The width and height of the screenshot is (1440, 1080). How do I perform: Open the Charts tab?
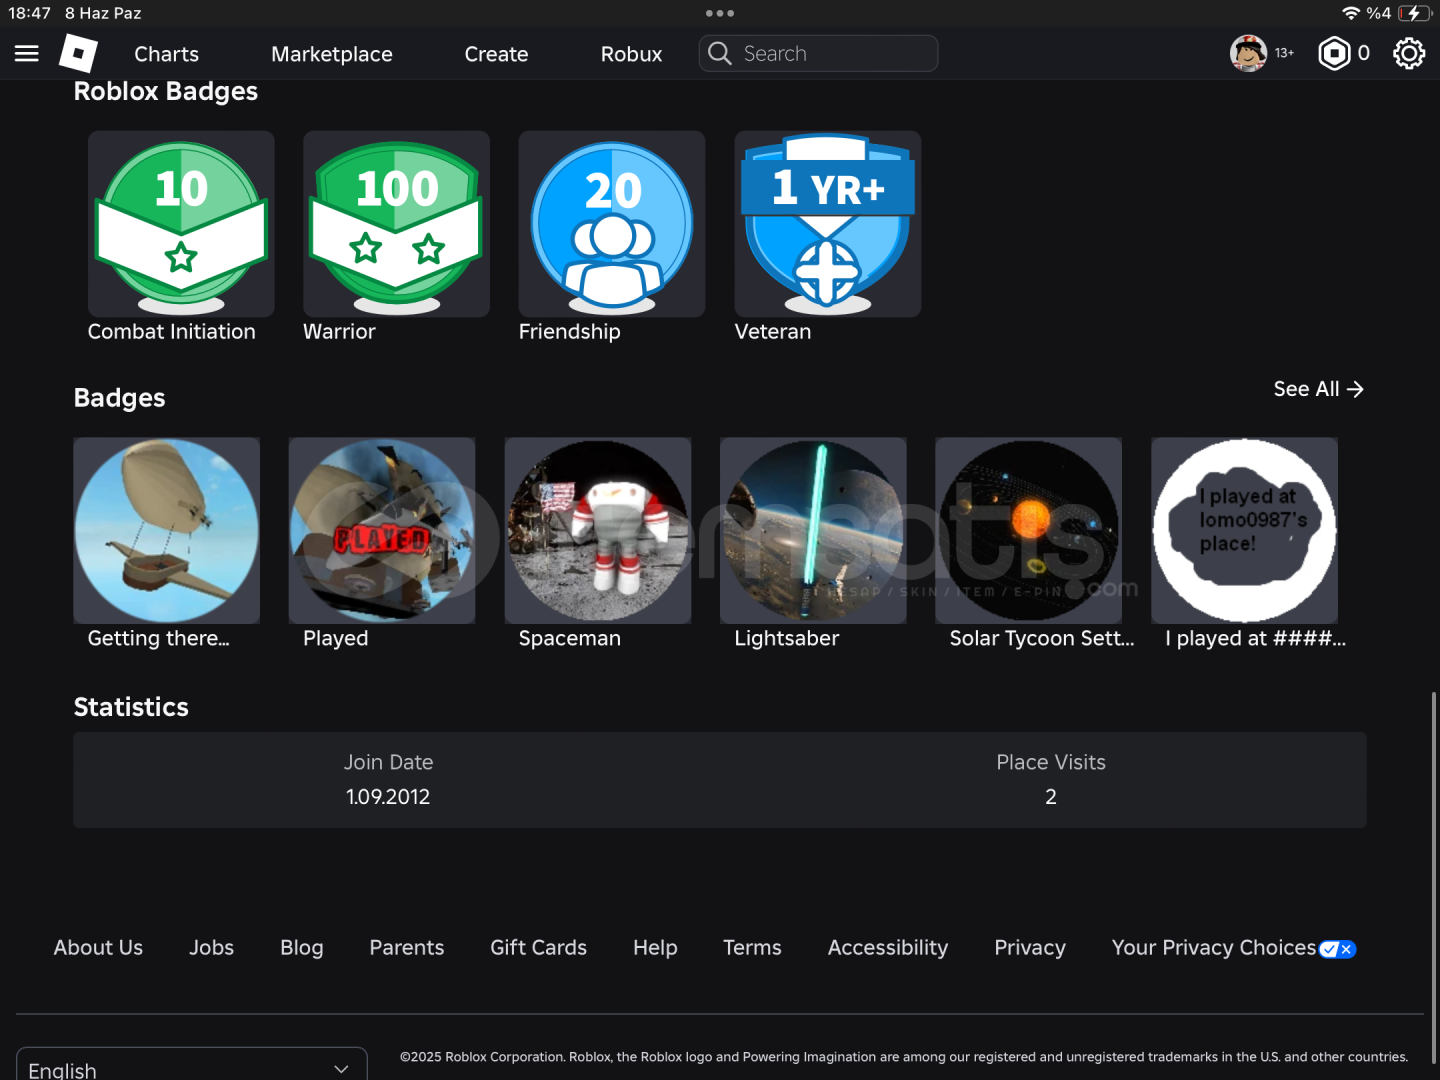(166, 54)
